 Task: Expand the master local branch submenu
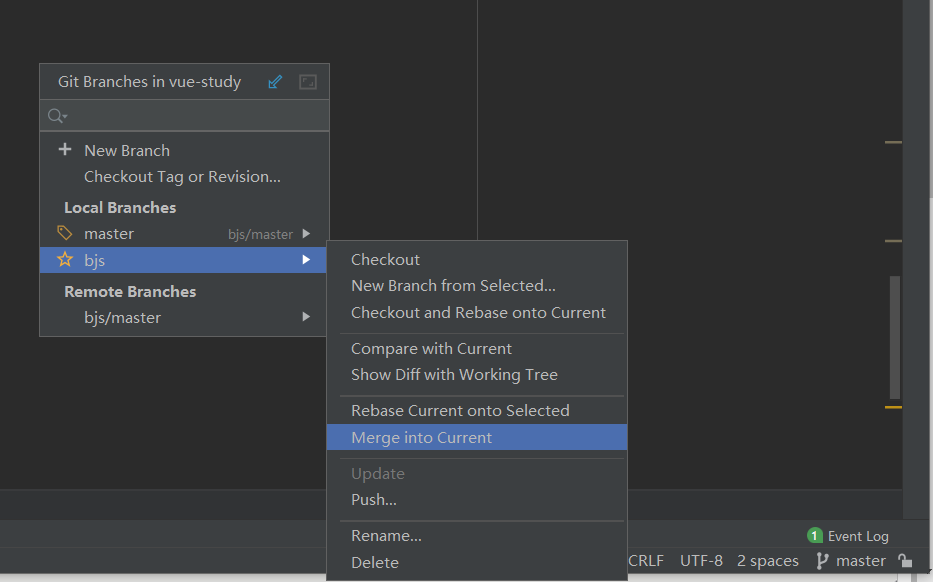point(306,234)
